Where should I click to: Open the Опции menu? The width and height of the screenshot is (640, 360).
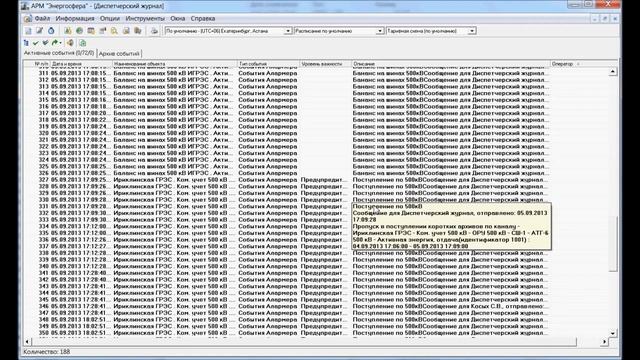(110, 19)
